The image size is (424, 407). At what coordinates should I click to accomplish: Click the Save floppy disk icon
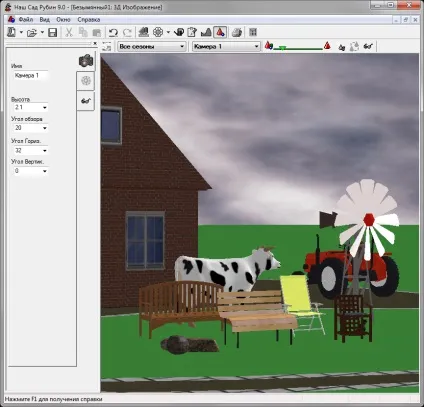[x=53, y=32]
